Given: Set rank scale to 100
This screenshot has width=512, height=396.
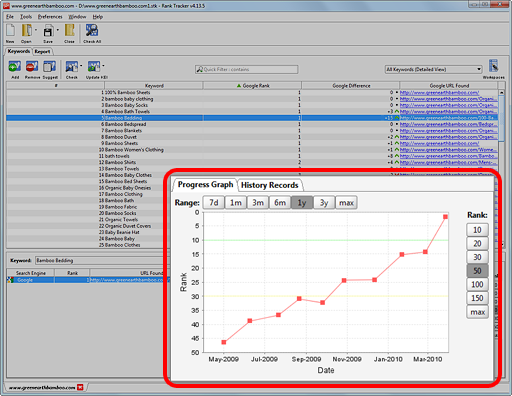Looking at the screenshot, I should (x=477, y=284).
